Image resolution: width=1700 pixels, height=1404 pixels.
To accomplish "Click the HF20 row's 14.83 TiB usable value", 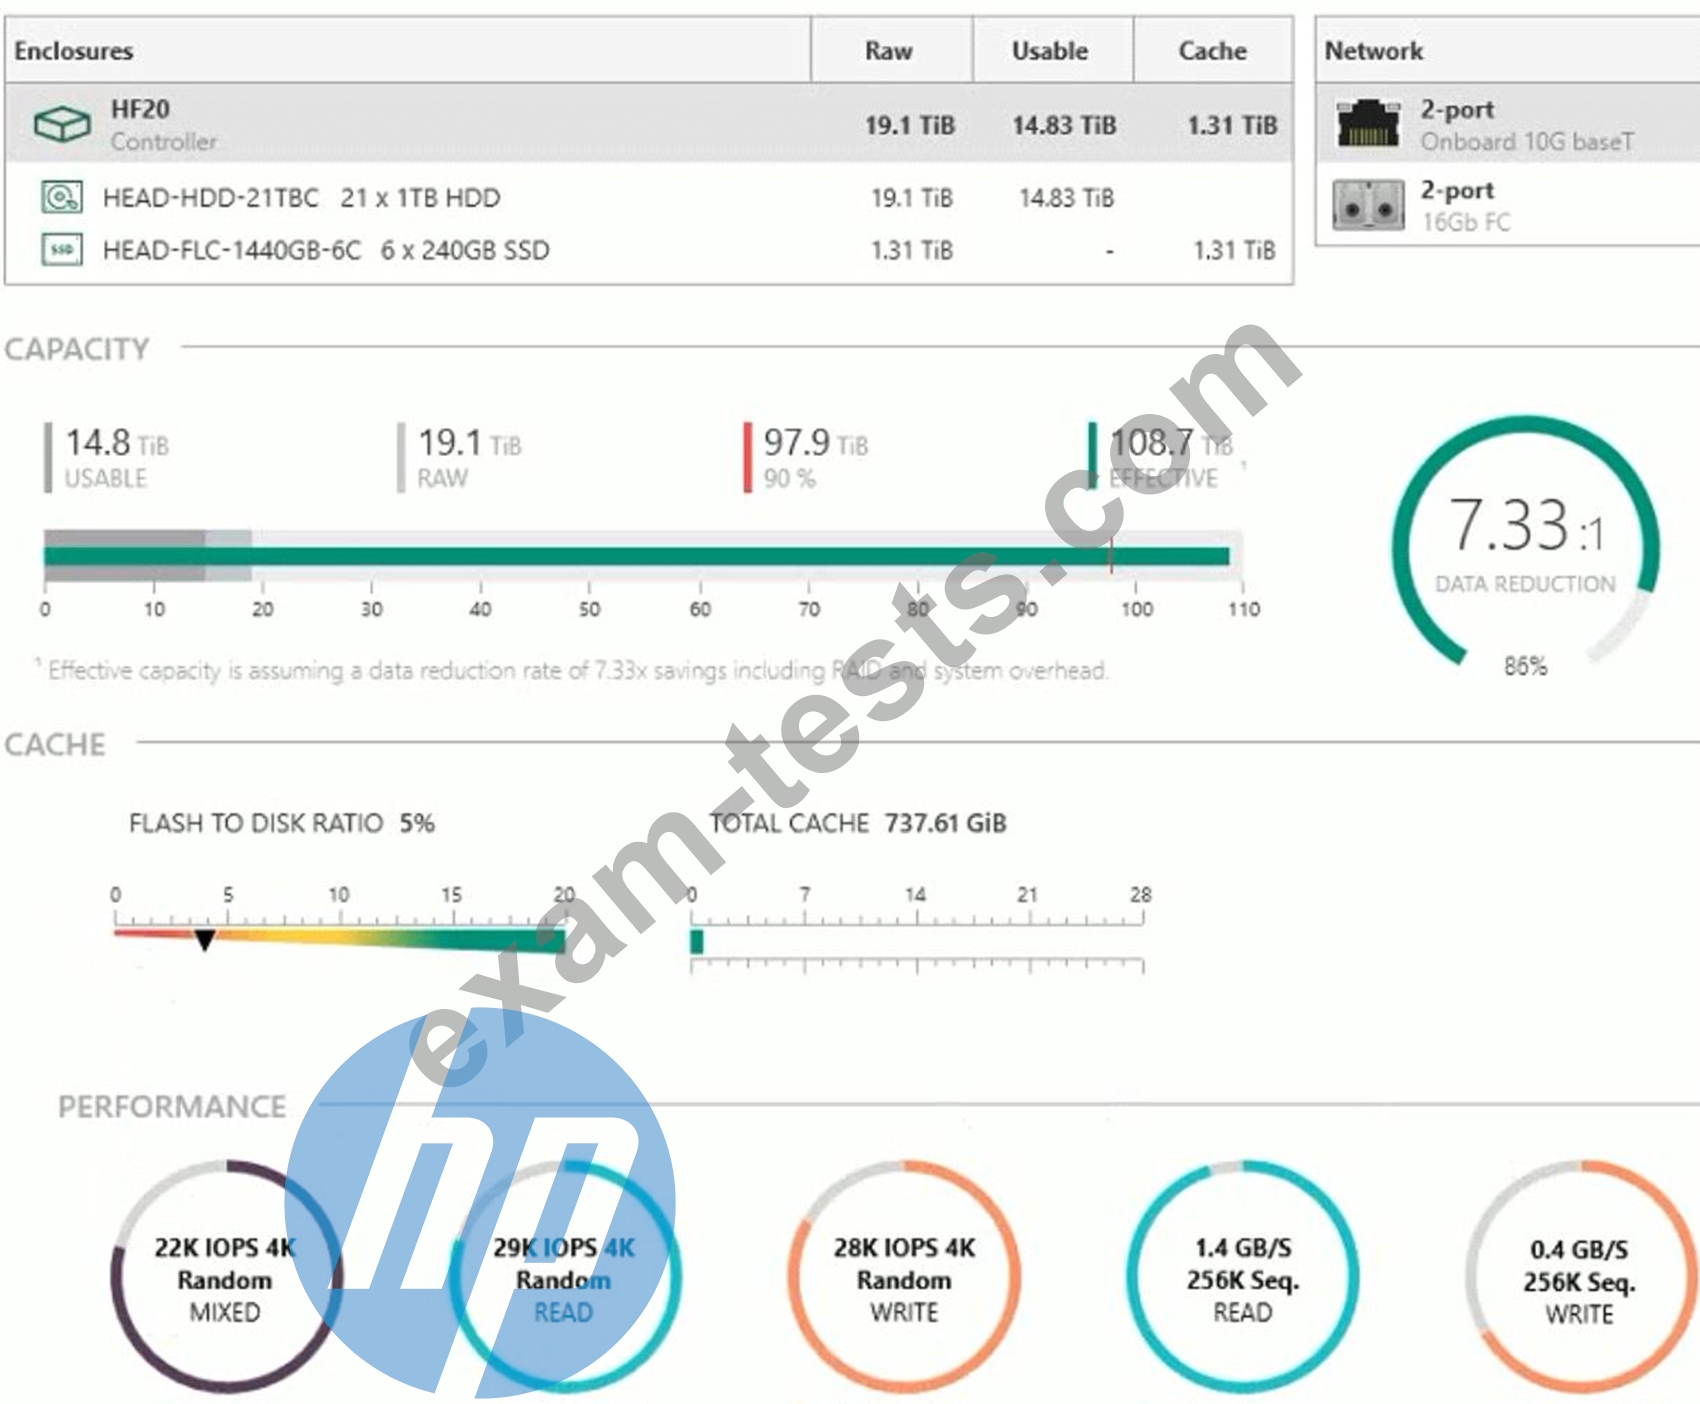I will click(x=1064, y=125).
